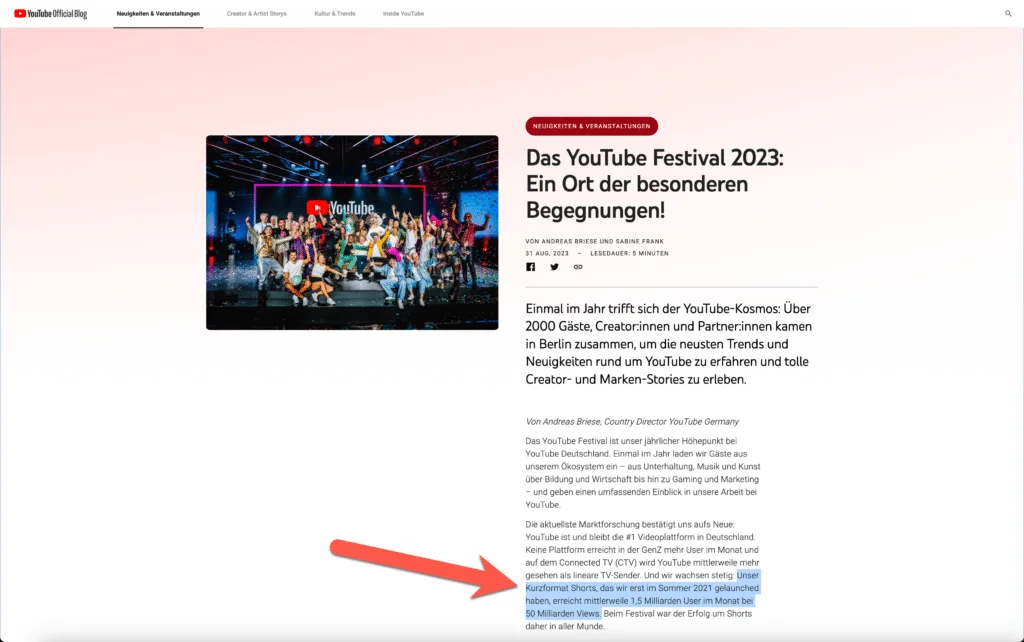
Task: Switch to the Kultur & Trends tab
Action: [x=334, y=13]
